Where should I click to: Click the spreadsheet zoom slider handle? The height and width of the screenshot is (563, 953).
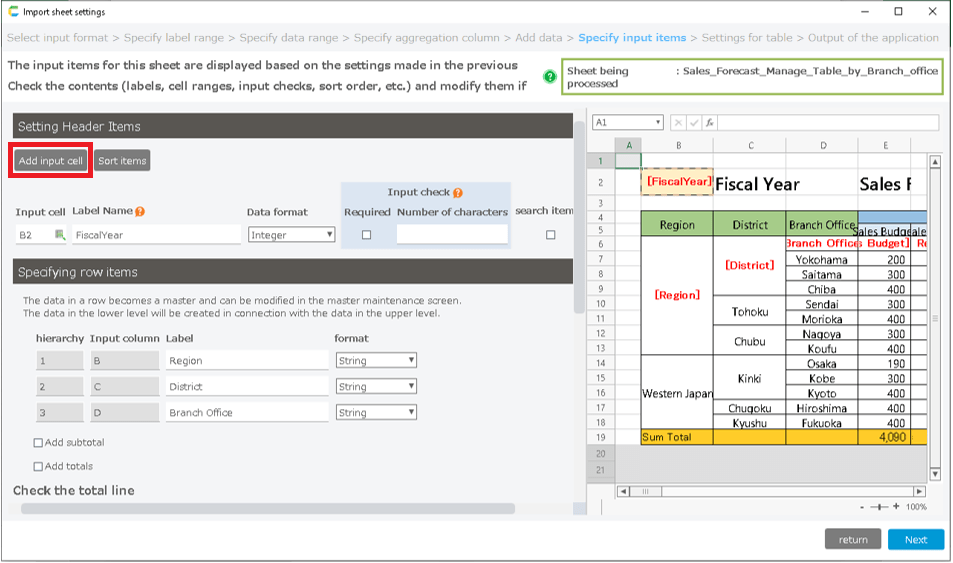click(x=881, y=507)
